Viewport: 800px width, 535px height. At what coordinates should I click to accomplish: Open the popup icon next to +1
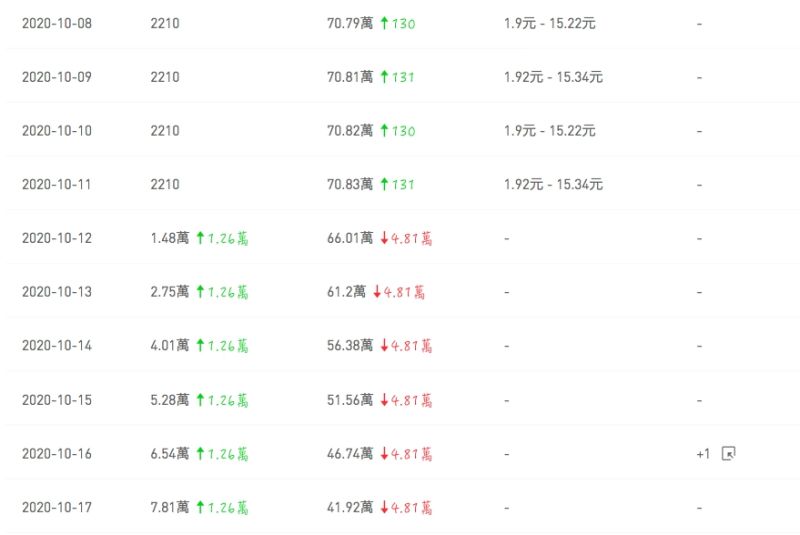point(729,453)
